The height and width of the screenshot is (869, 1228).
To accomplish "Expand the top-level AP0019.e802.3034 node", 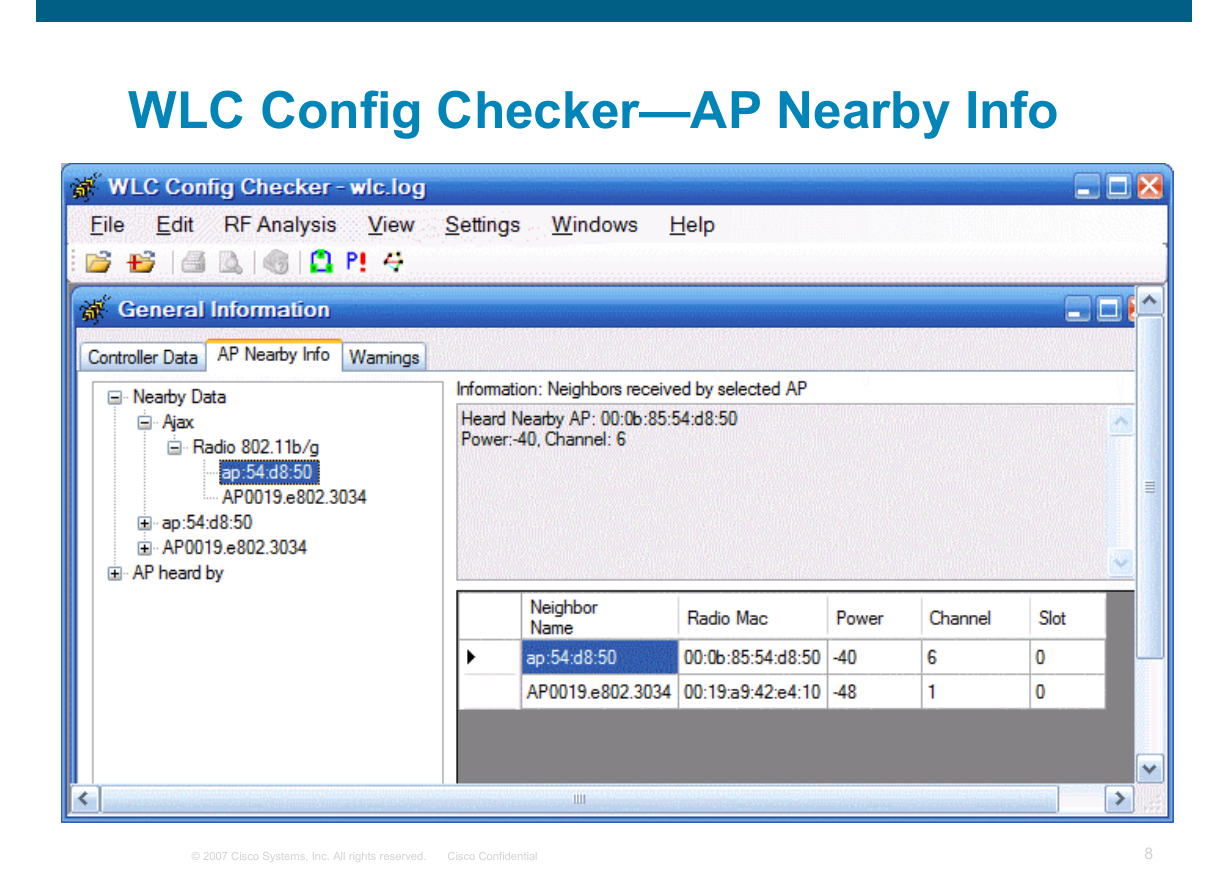I will (x=144, y=548).
